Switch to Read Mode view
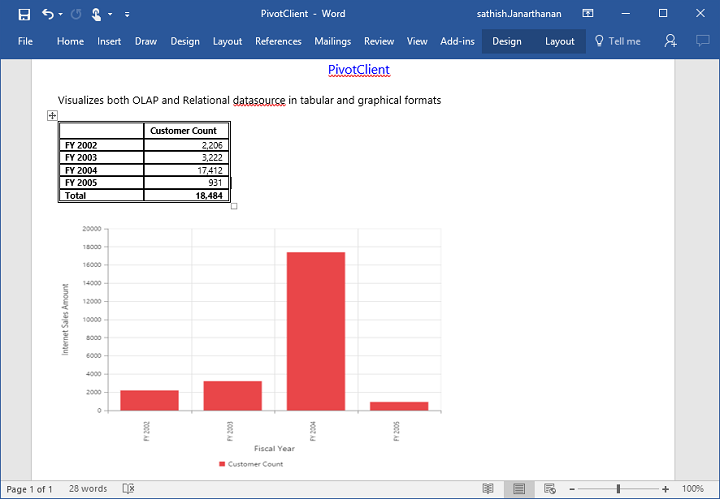The image size is (720, 499). tap(488, 489)
